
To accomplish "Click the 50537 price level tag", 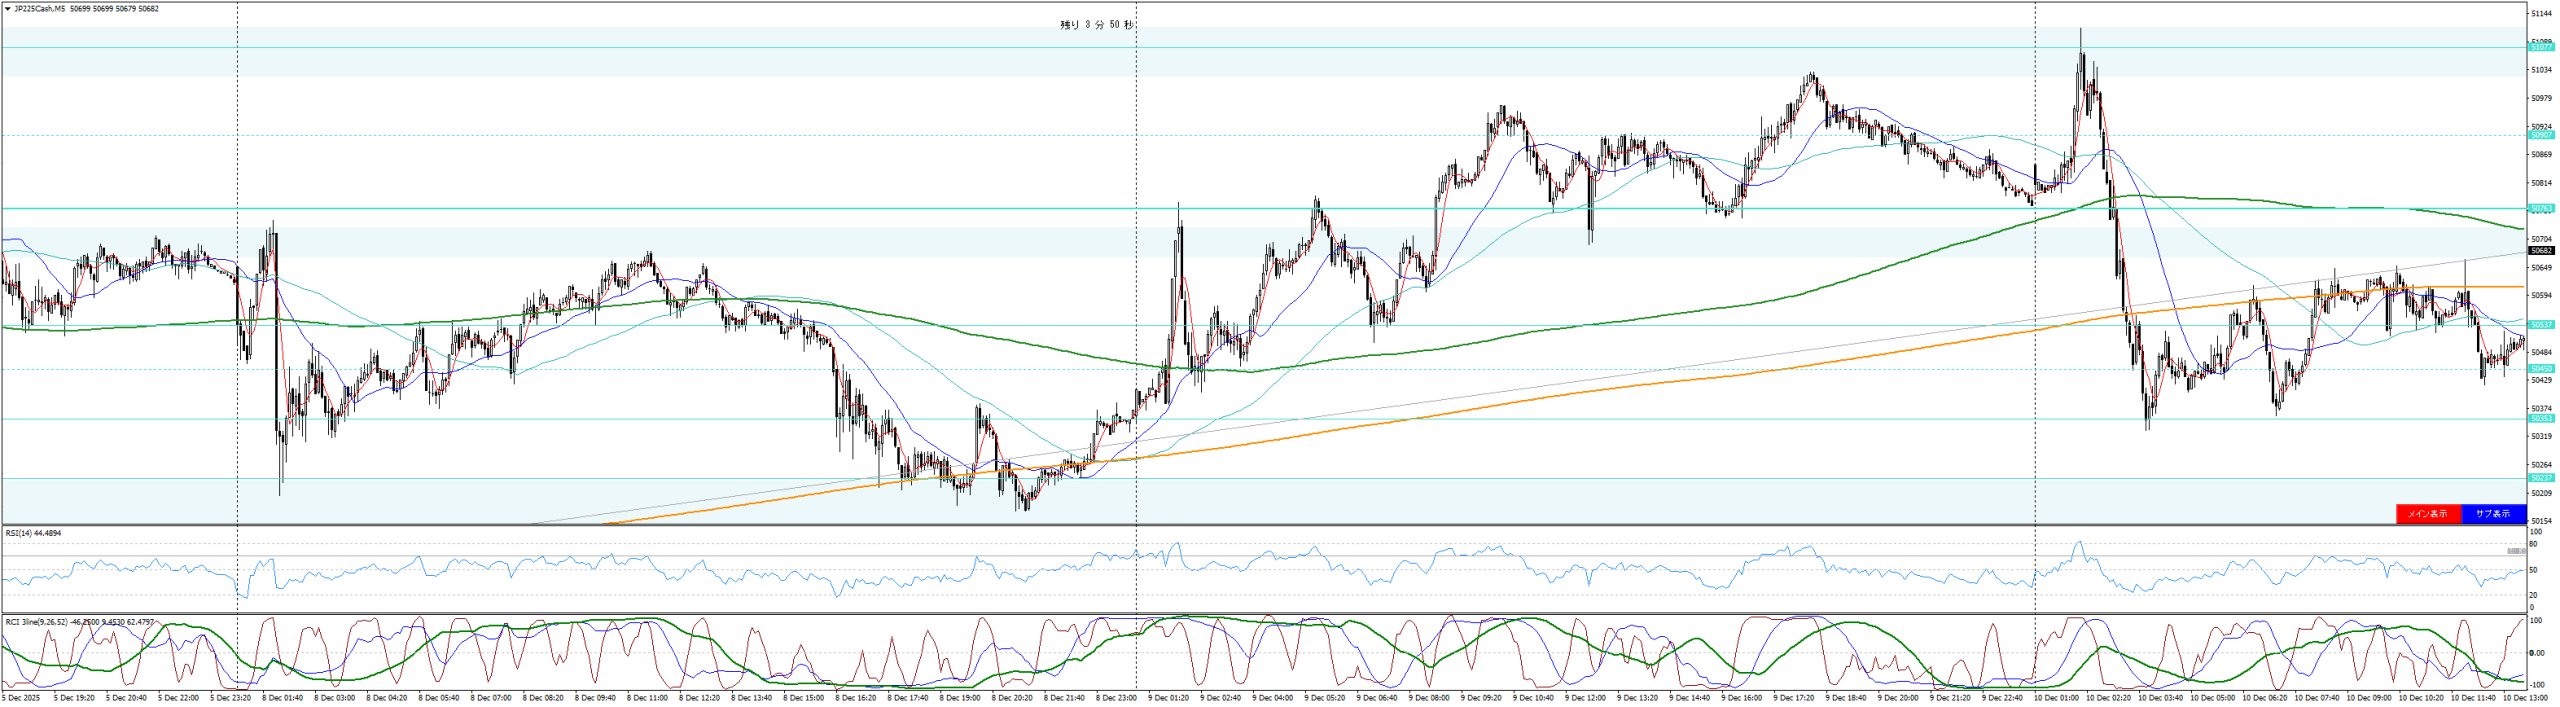I will click(x=2541, y=325).
